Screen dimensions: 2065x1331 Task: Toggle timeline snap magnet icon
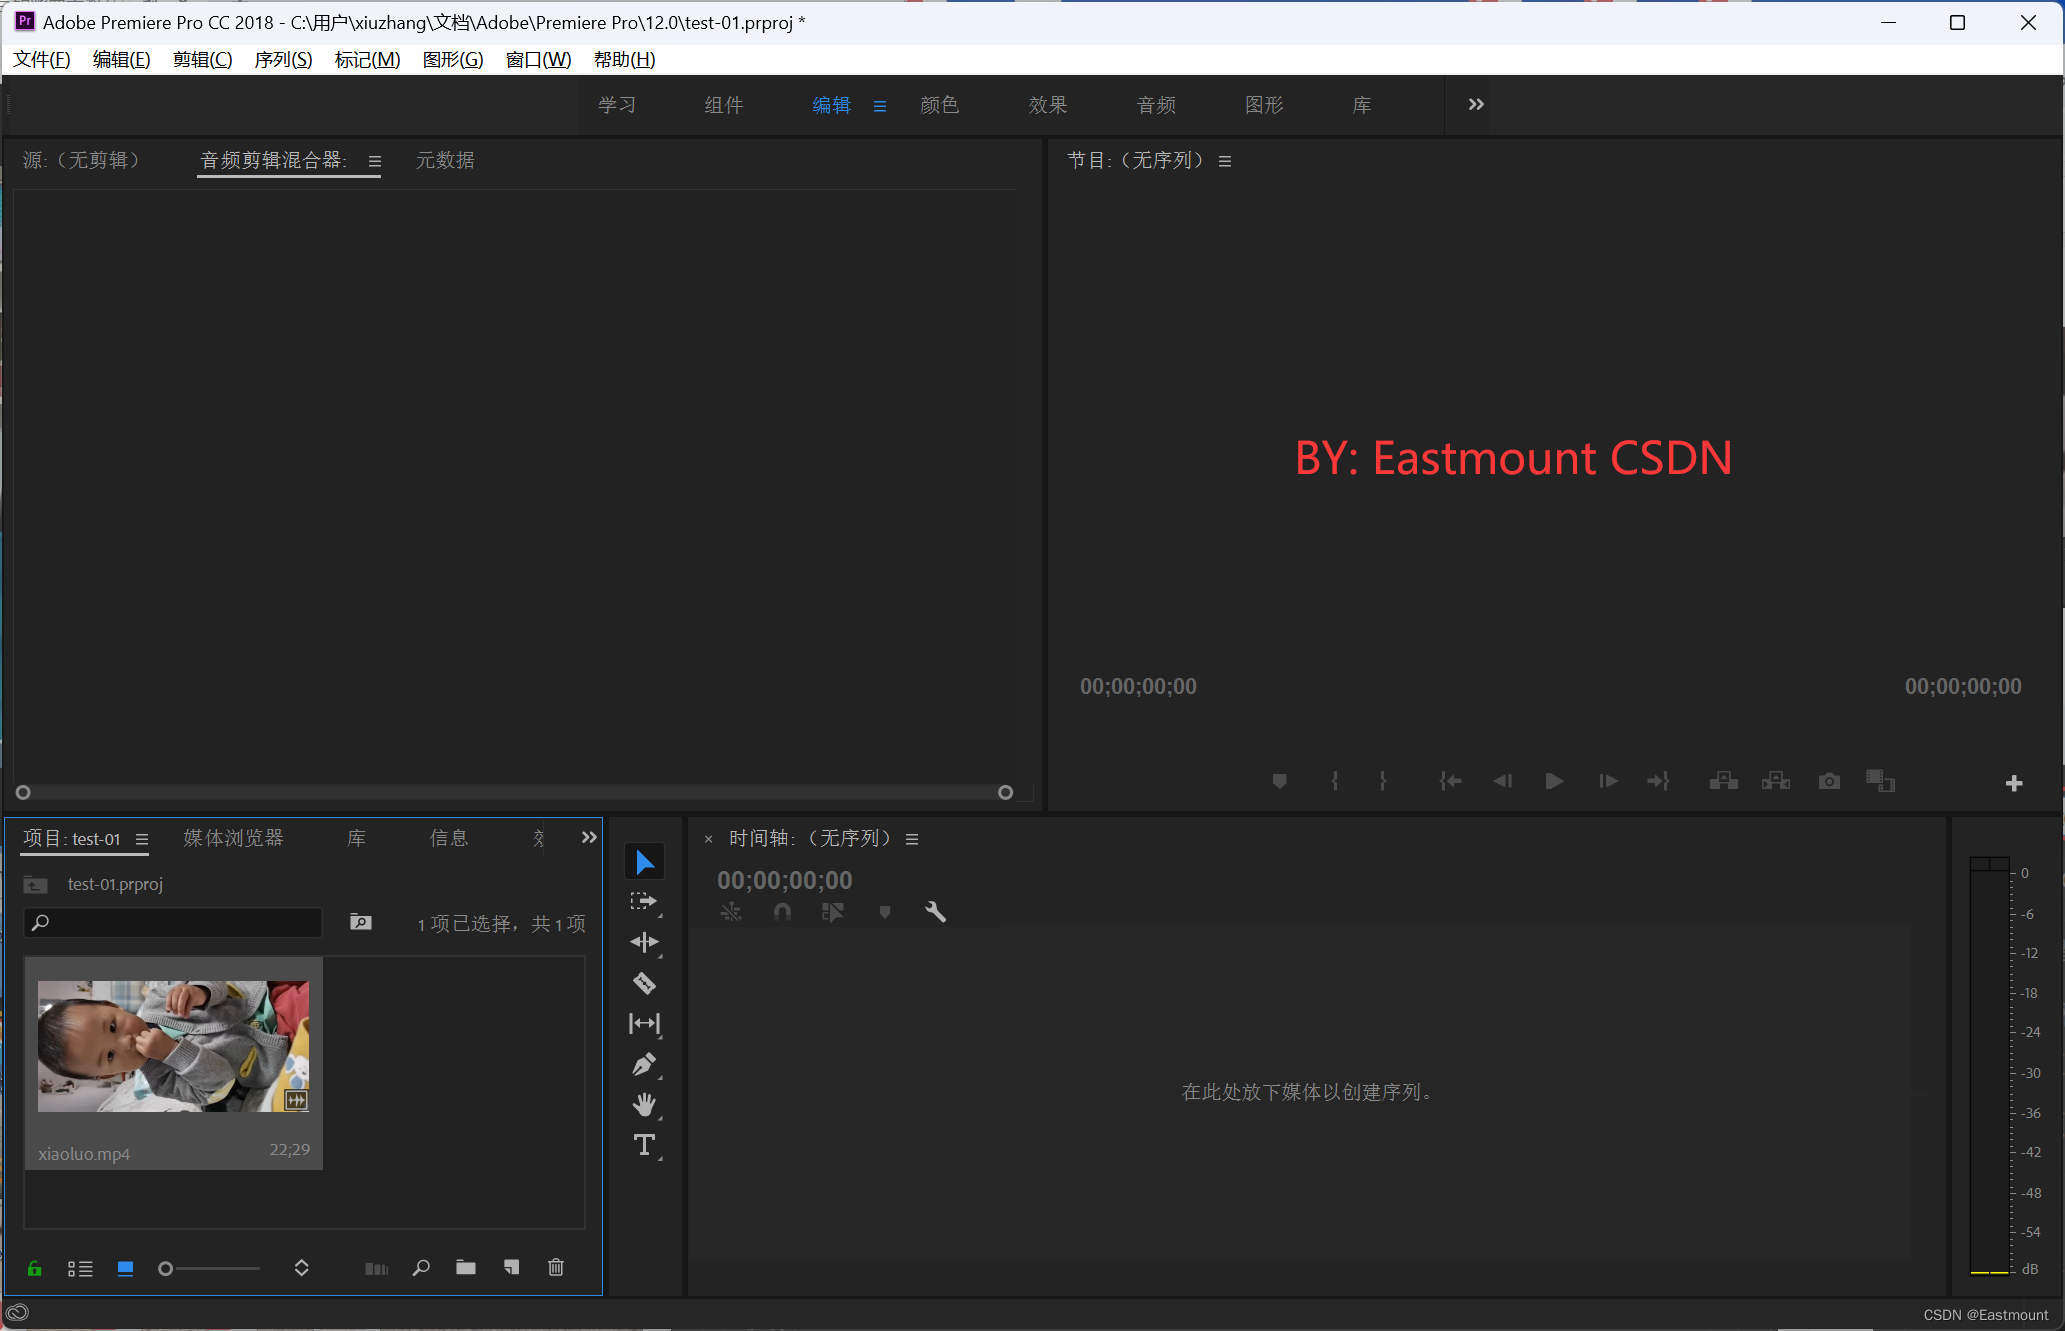click(x=782, y=912)
